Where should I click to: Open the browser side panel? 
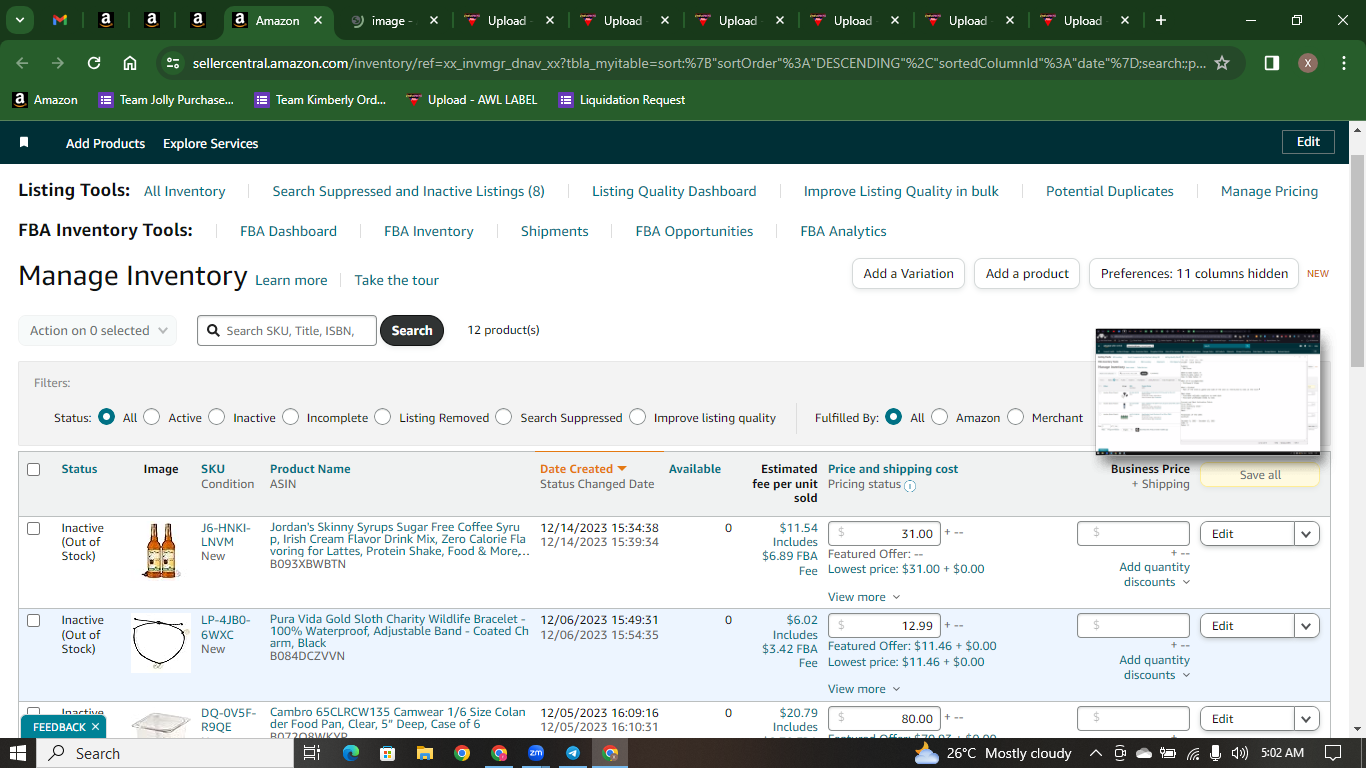click(x=1271, y=63)
